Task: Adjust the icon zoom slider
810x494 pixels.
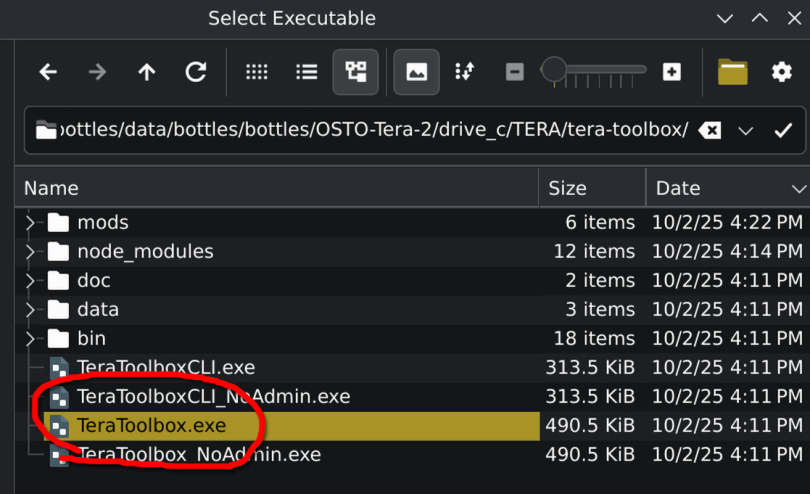Action: (x=553, y=71)
